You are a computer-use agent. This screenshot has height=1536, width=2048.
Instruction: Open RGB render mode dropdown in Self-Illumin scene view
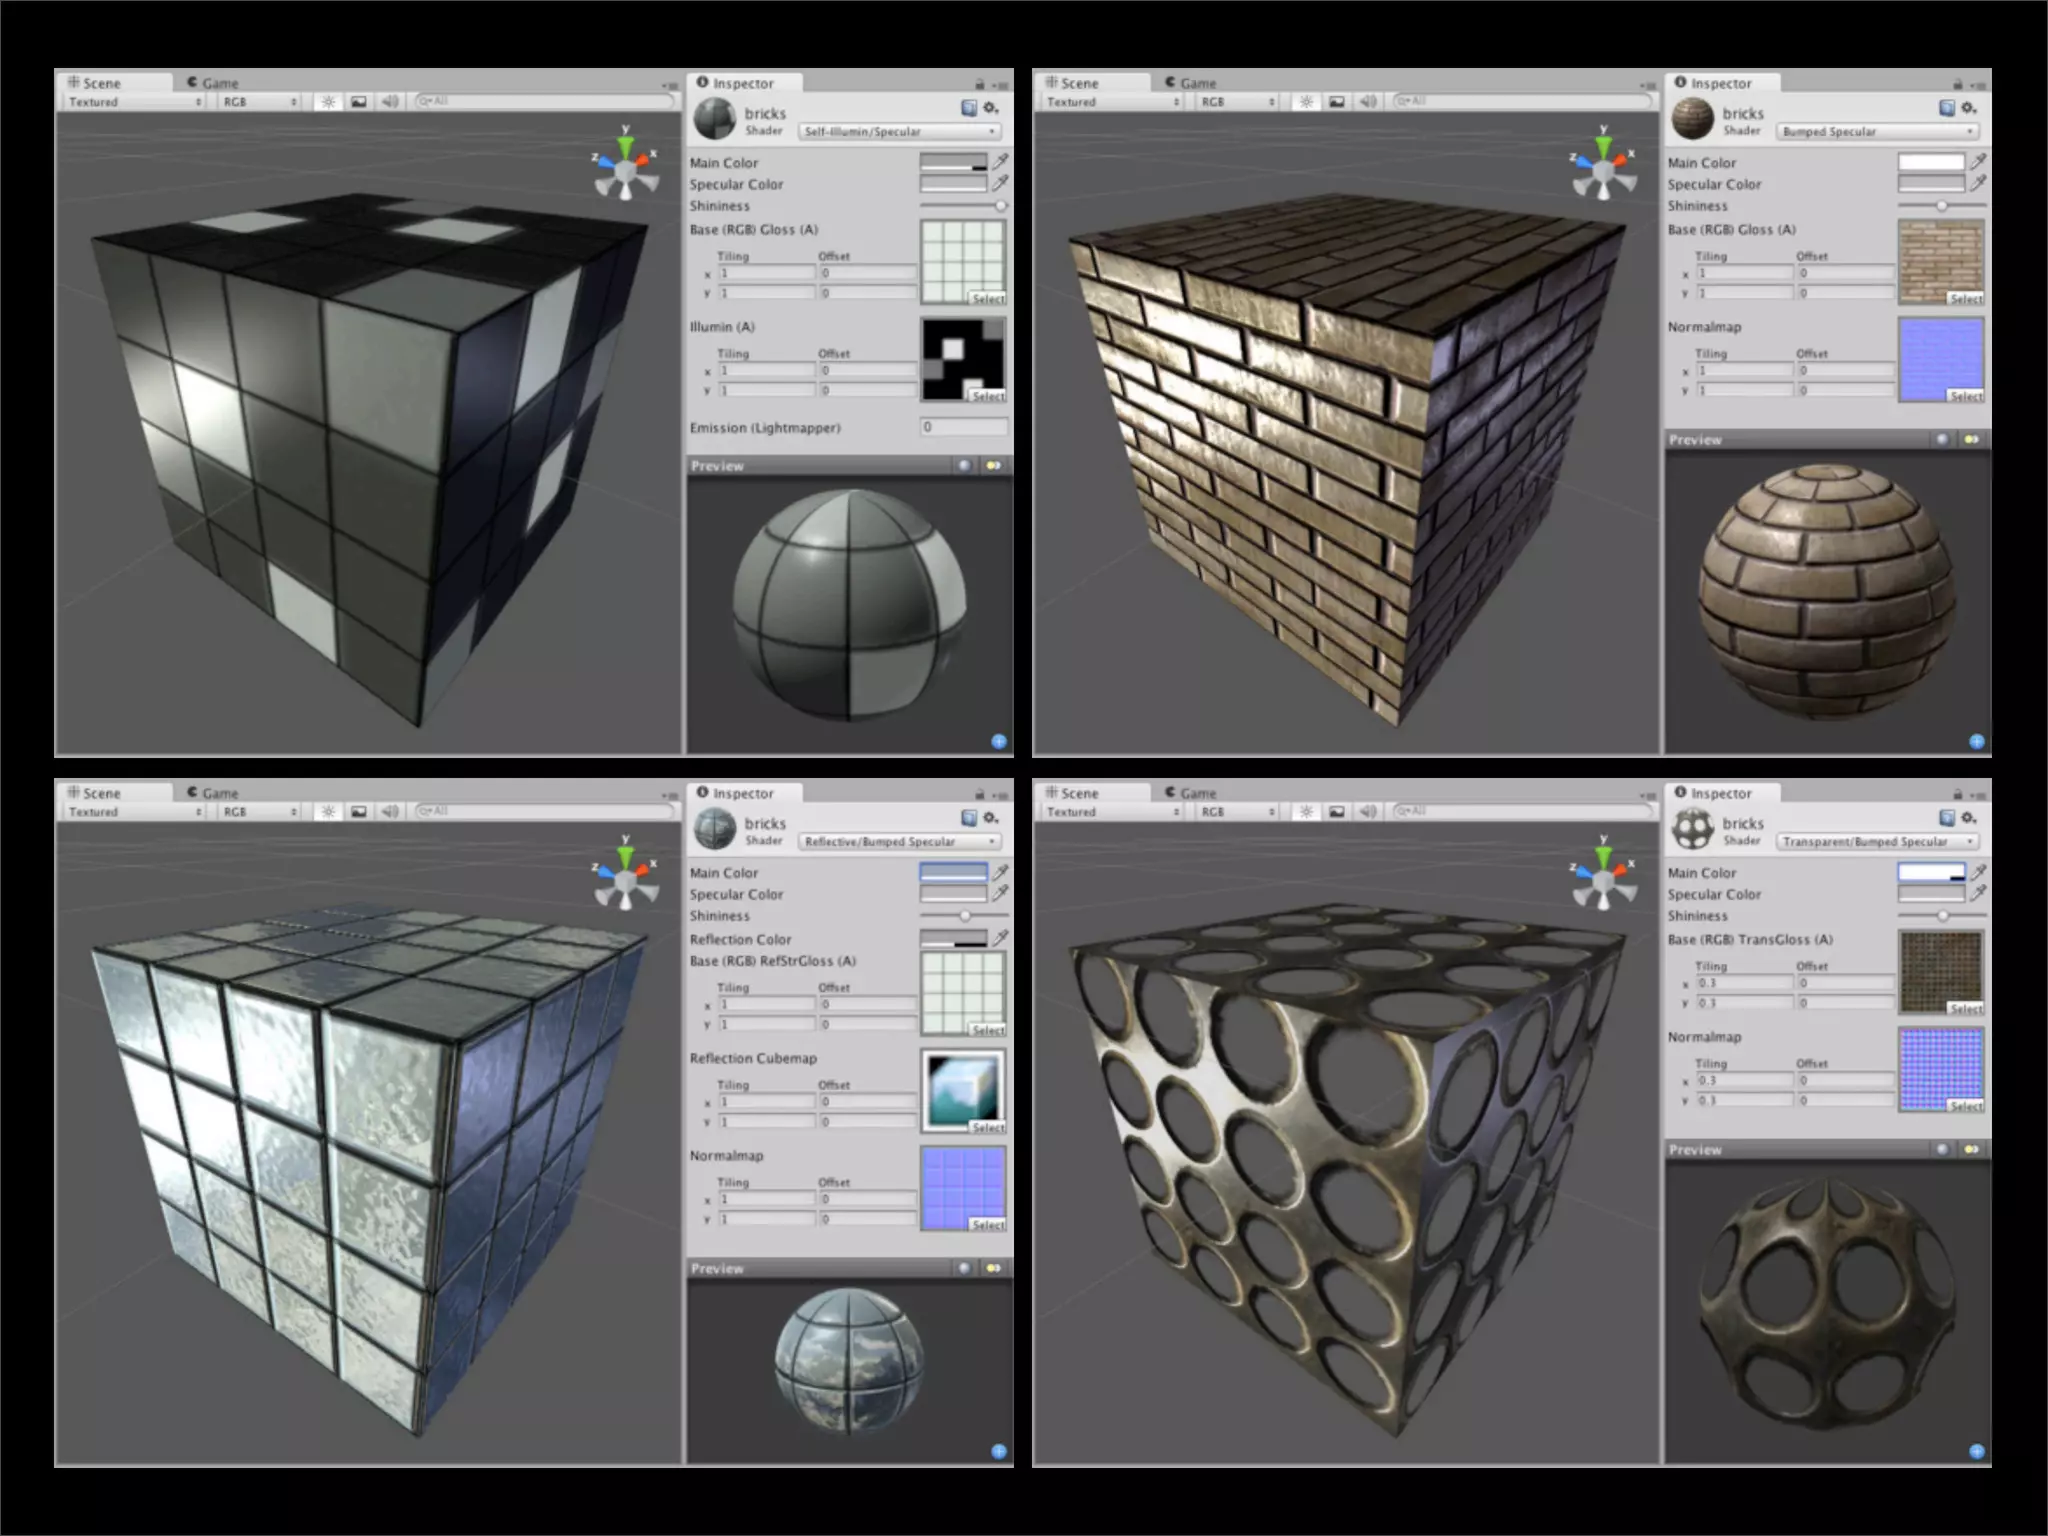click(x=258, y=102)
